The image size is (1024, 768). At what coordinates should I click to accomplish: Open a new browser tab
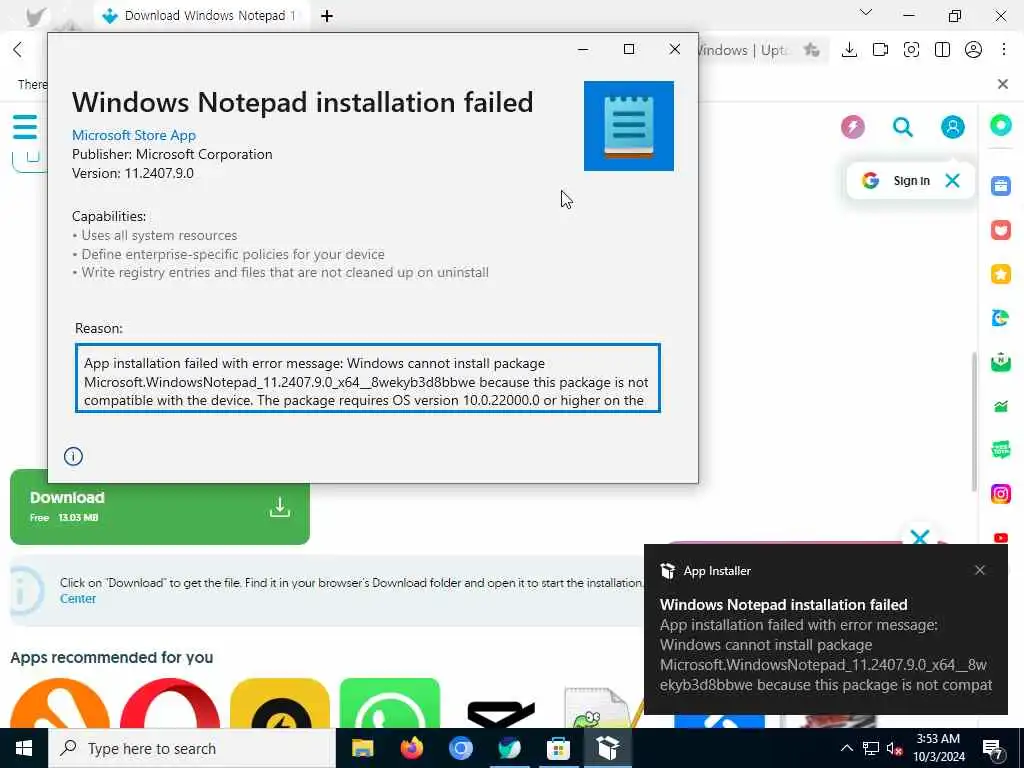pyautogui.click(x=327, y=16)
